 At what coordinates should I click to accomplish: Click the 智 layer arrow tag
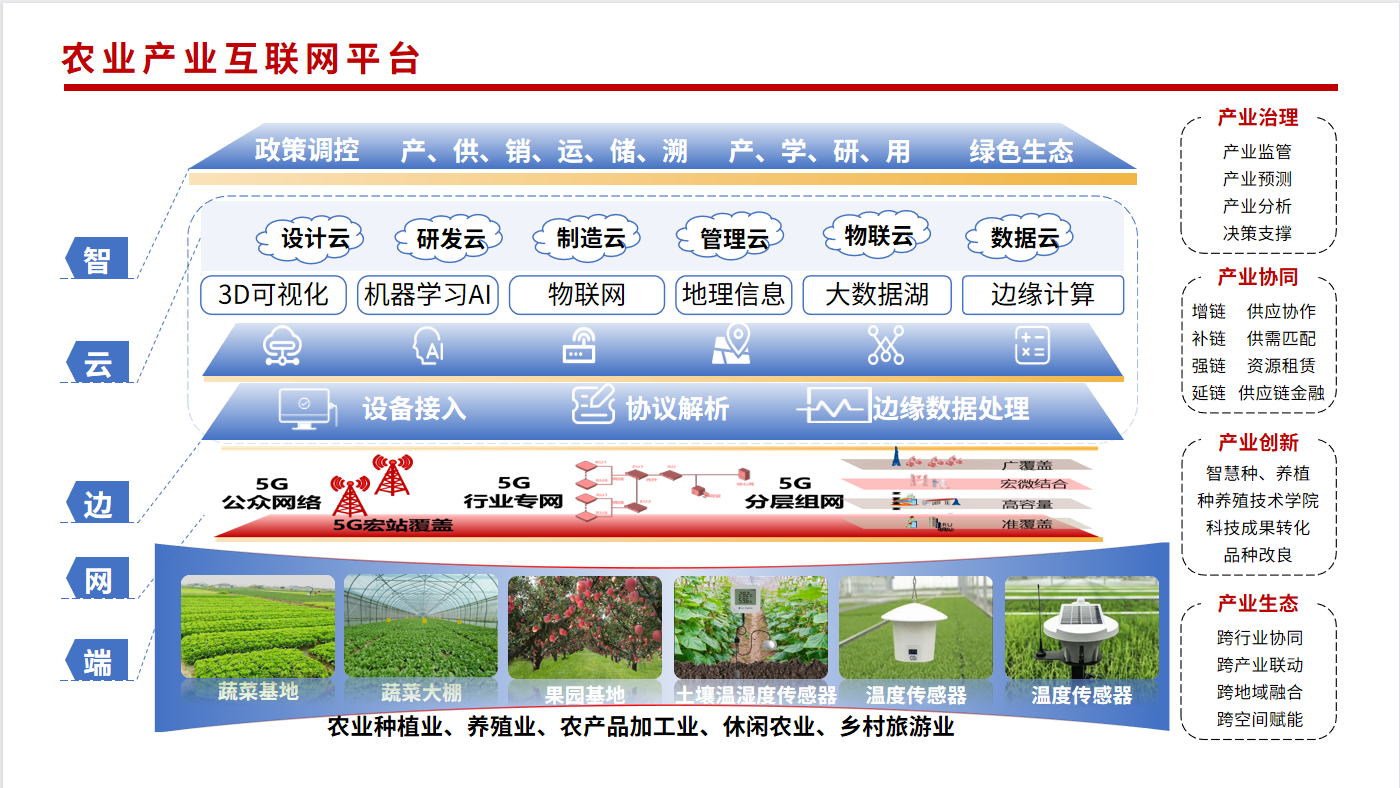coord(96,259)
